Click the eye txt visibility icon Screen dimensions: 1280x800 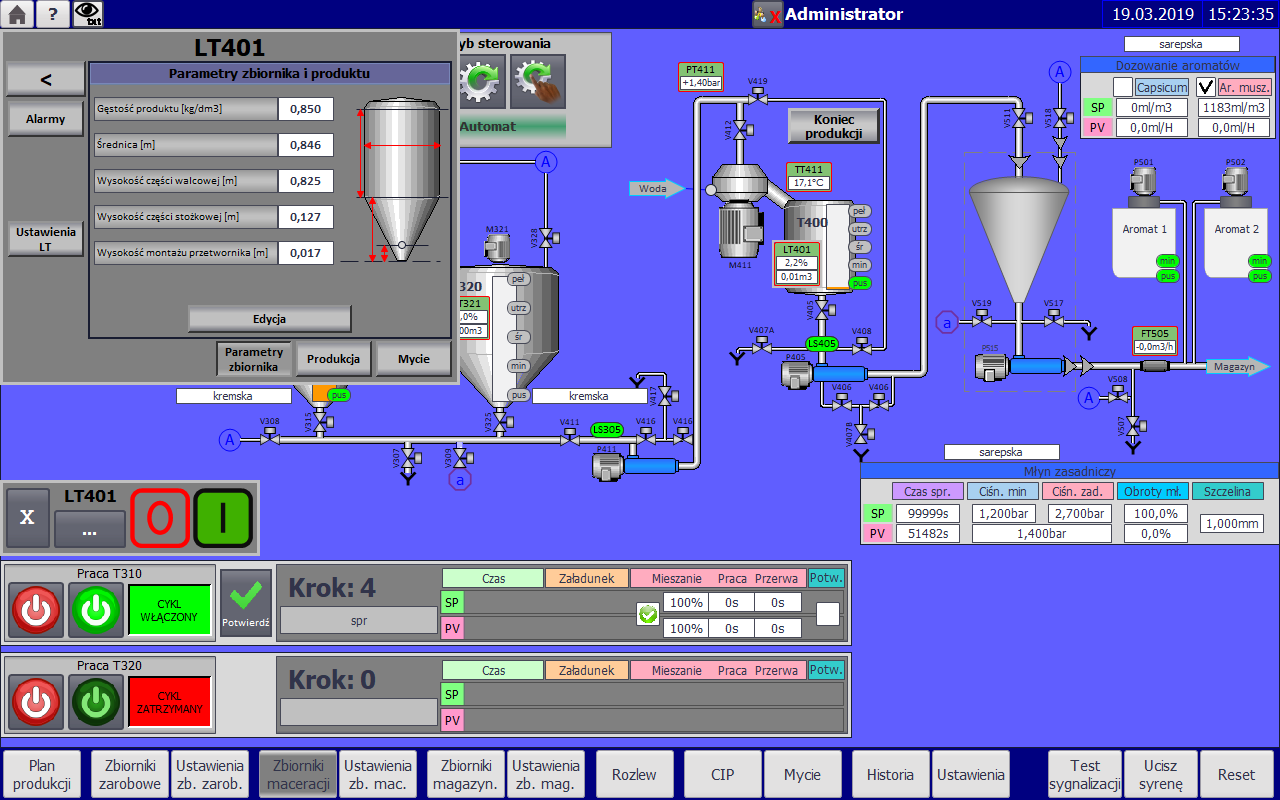pos(88,14)
